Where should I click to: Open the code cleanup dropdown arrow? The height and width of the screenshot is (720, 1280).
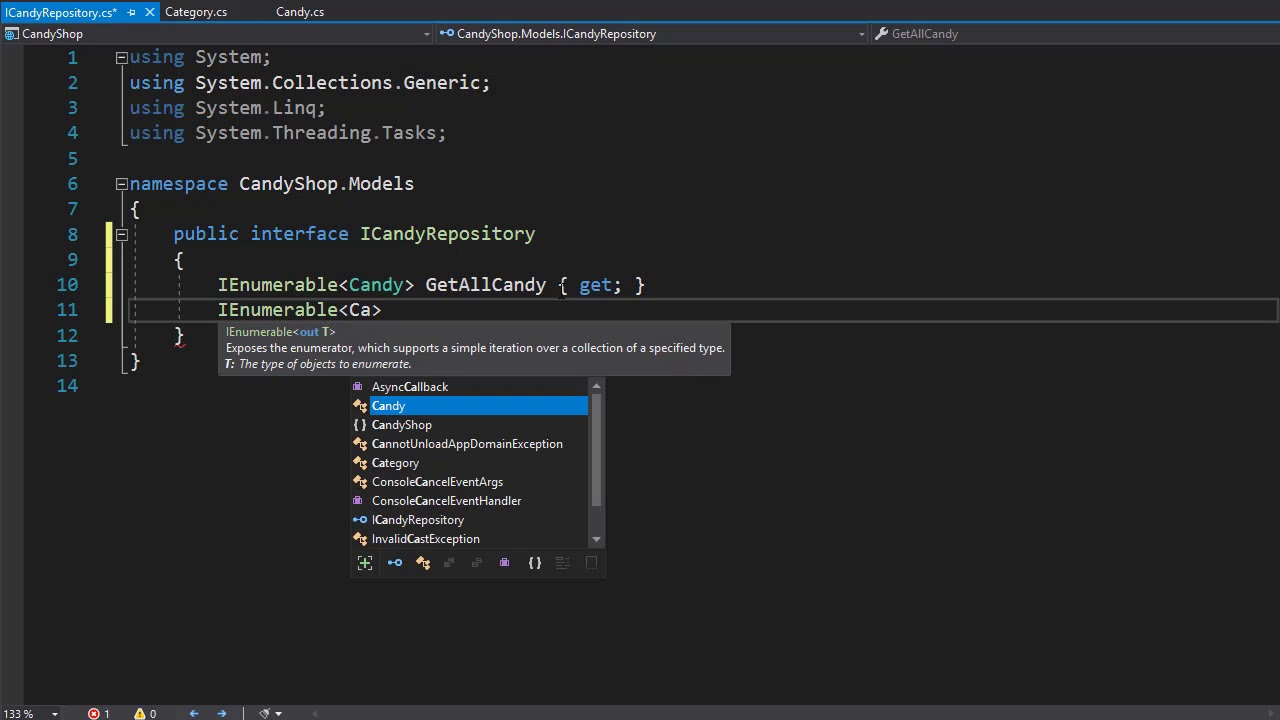click(x=278, y=713)
